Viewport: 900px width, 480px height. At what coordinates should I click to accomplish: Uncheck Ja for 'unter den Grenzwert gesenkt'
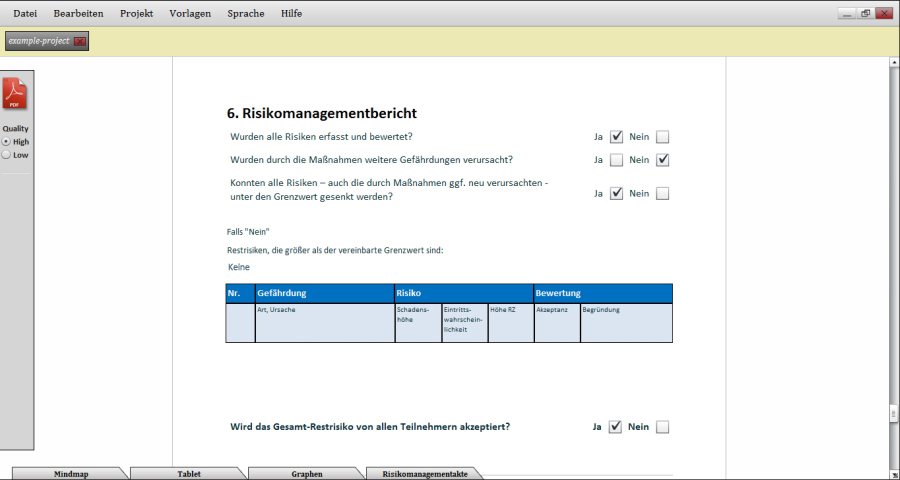pyautogui.click(x=616, y=193)
